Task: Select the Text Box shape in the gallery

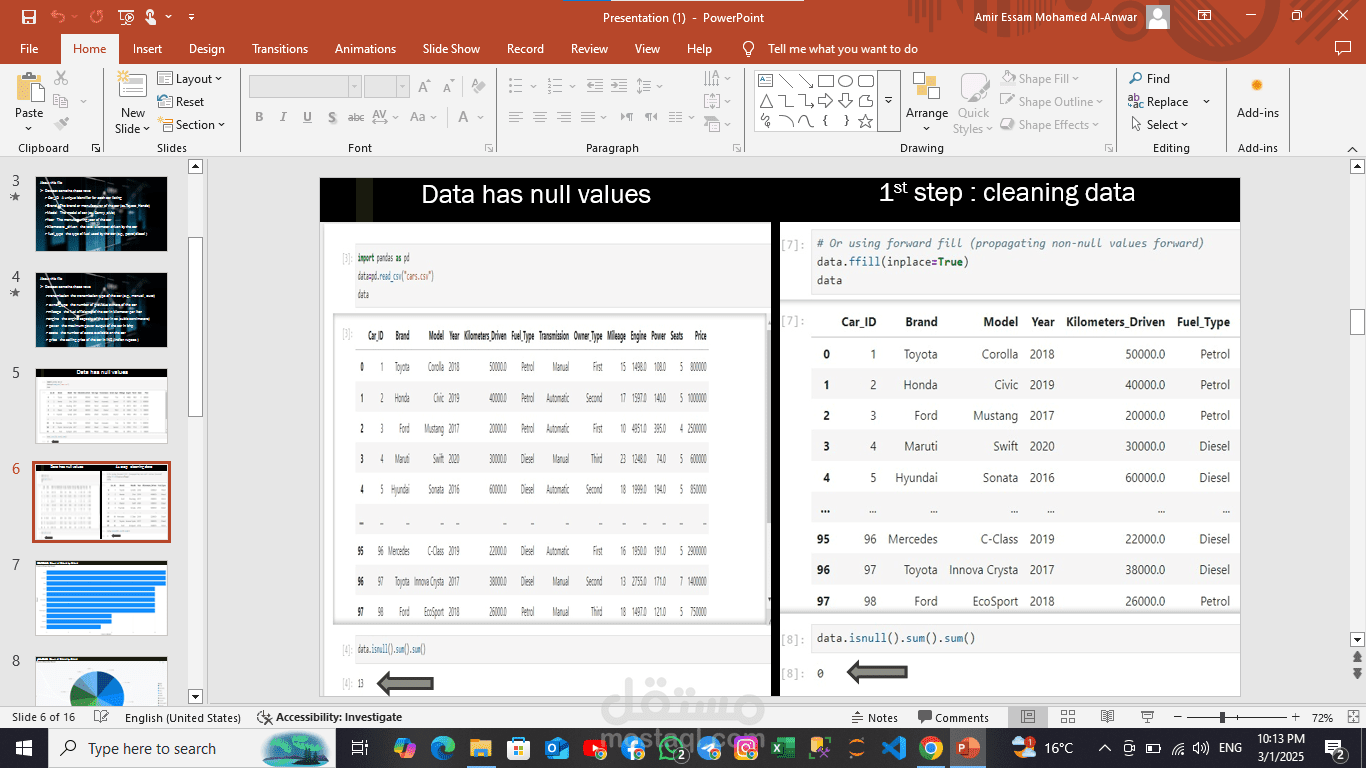Action: pos(765,81)
